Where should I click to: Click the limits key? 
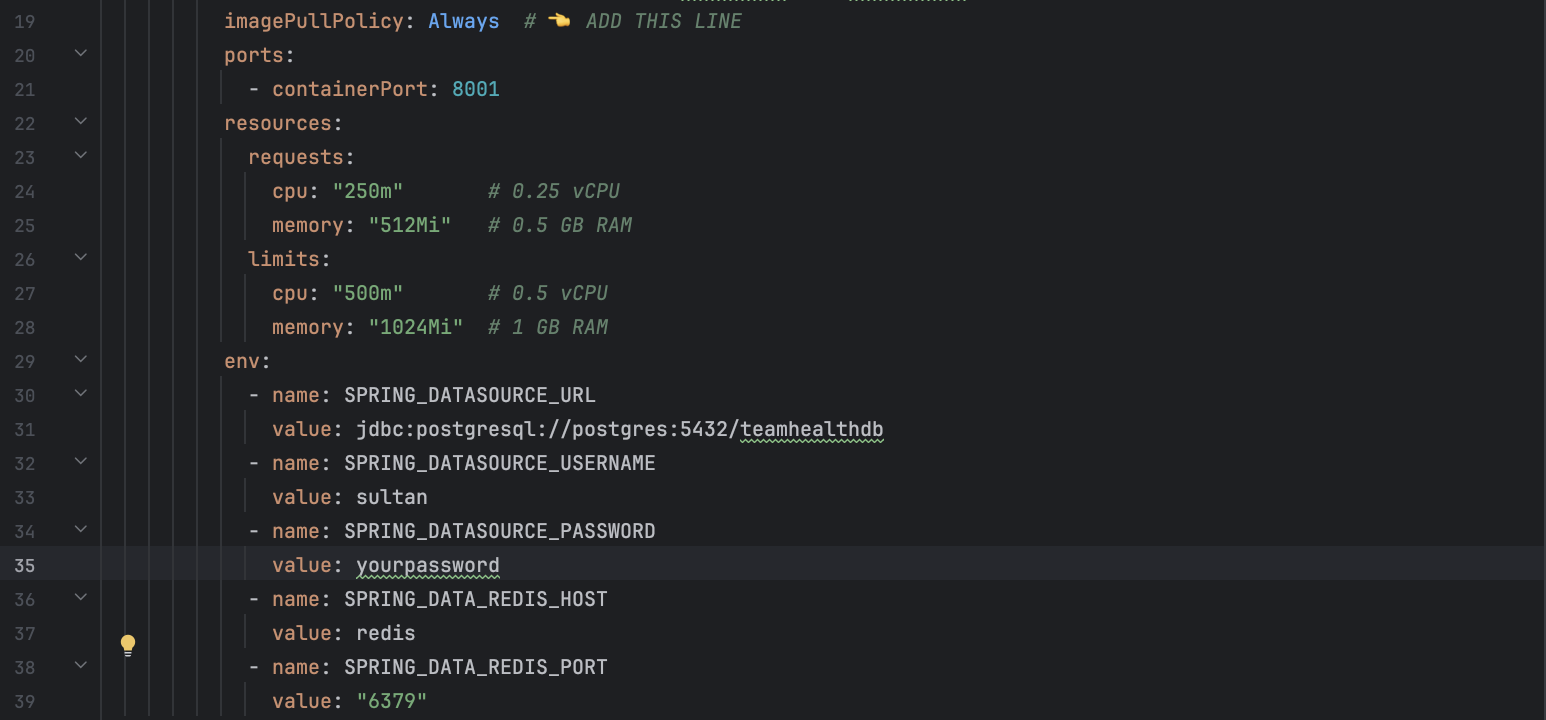tap(284, 260)
